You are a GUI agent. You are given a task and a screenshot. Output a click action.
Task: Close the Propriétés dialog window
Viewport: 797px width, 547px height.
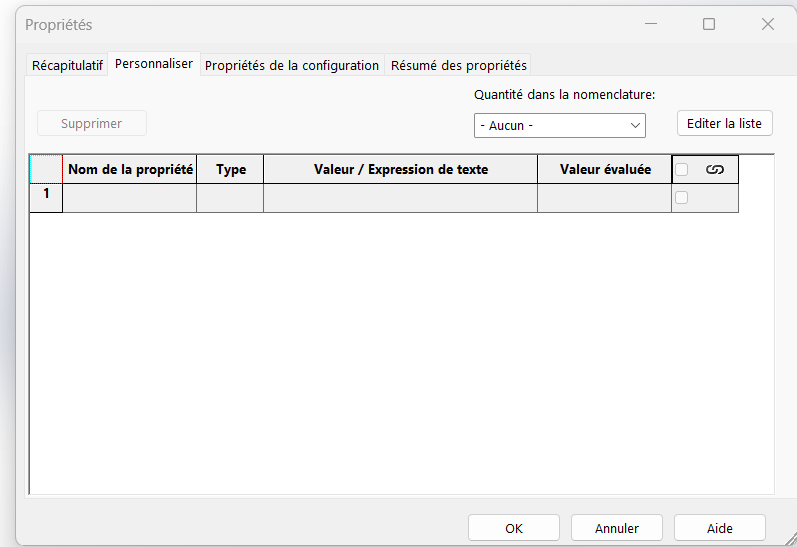(768, 24)
